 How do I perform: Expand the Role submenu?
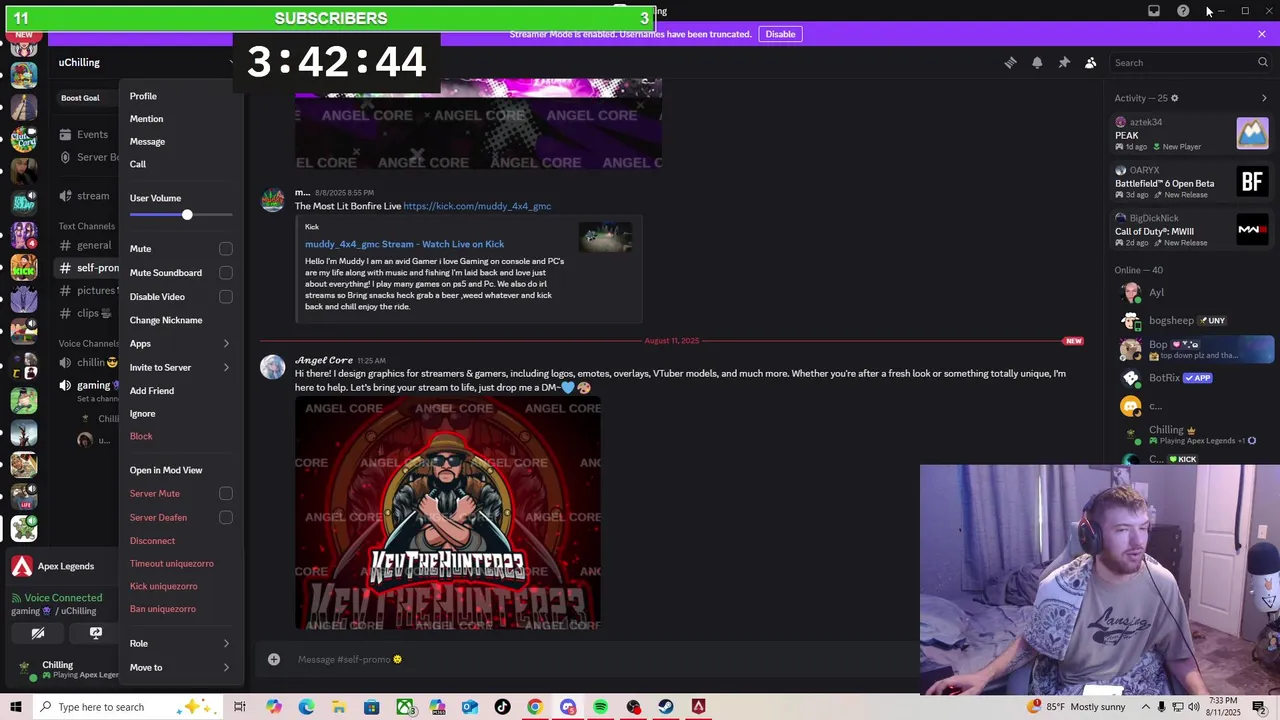pyautogui.click(x=181, y=644)
